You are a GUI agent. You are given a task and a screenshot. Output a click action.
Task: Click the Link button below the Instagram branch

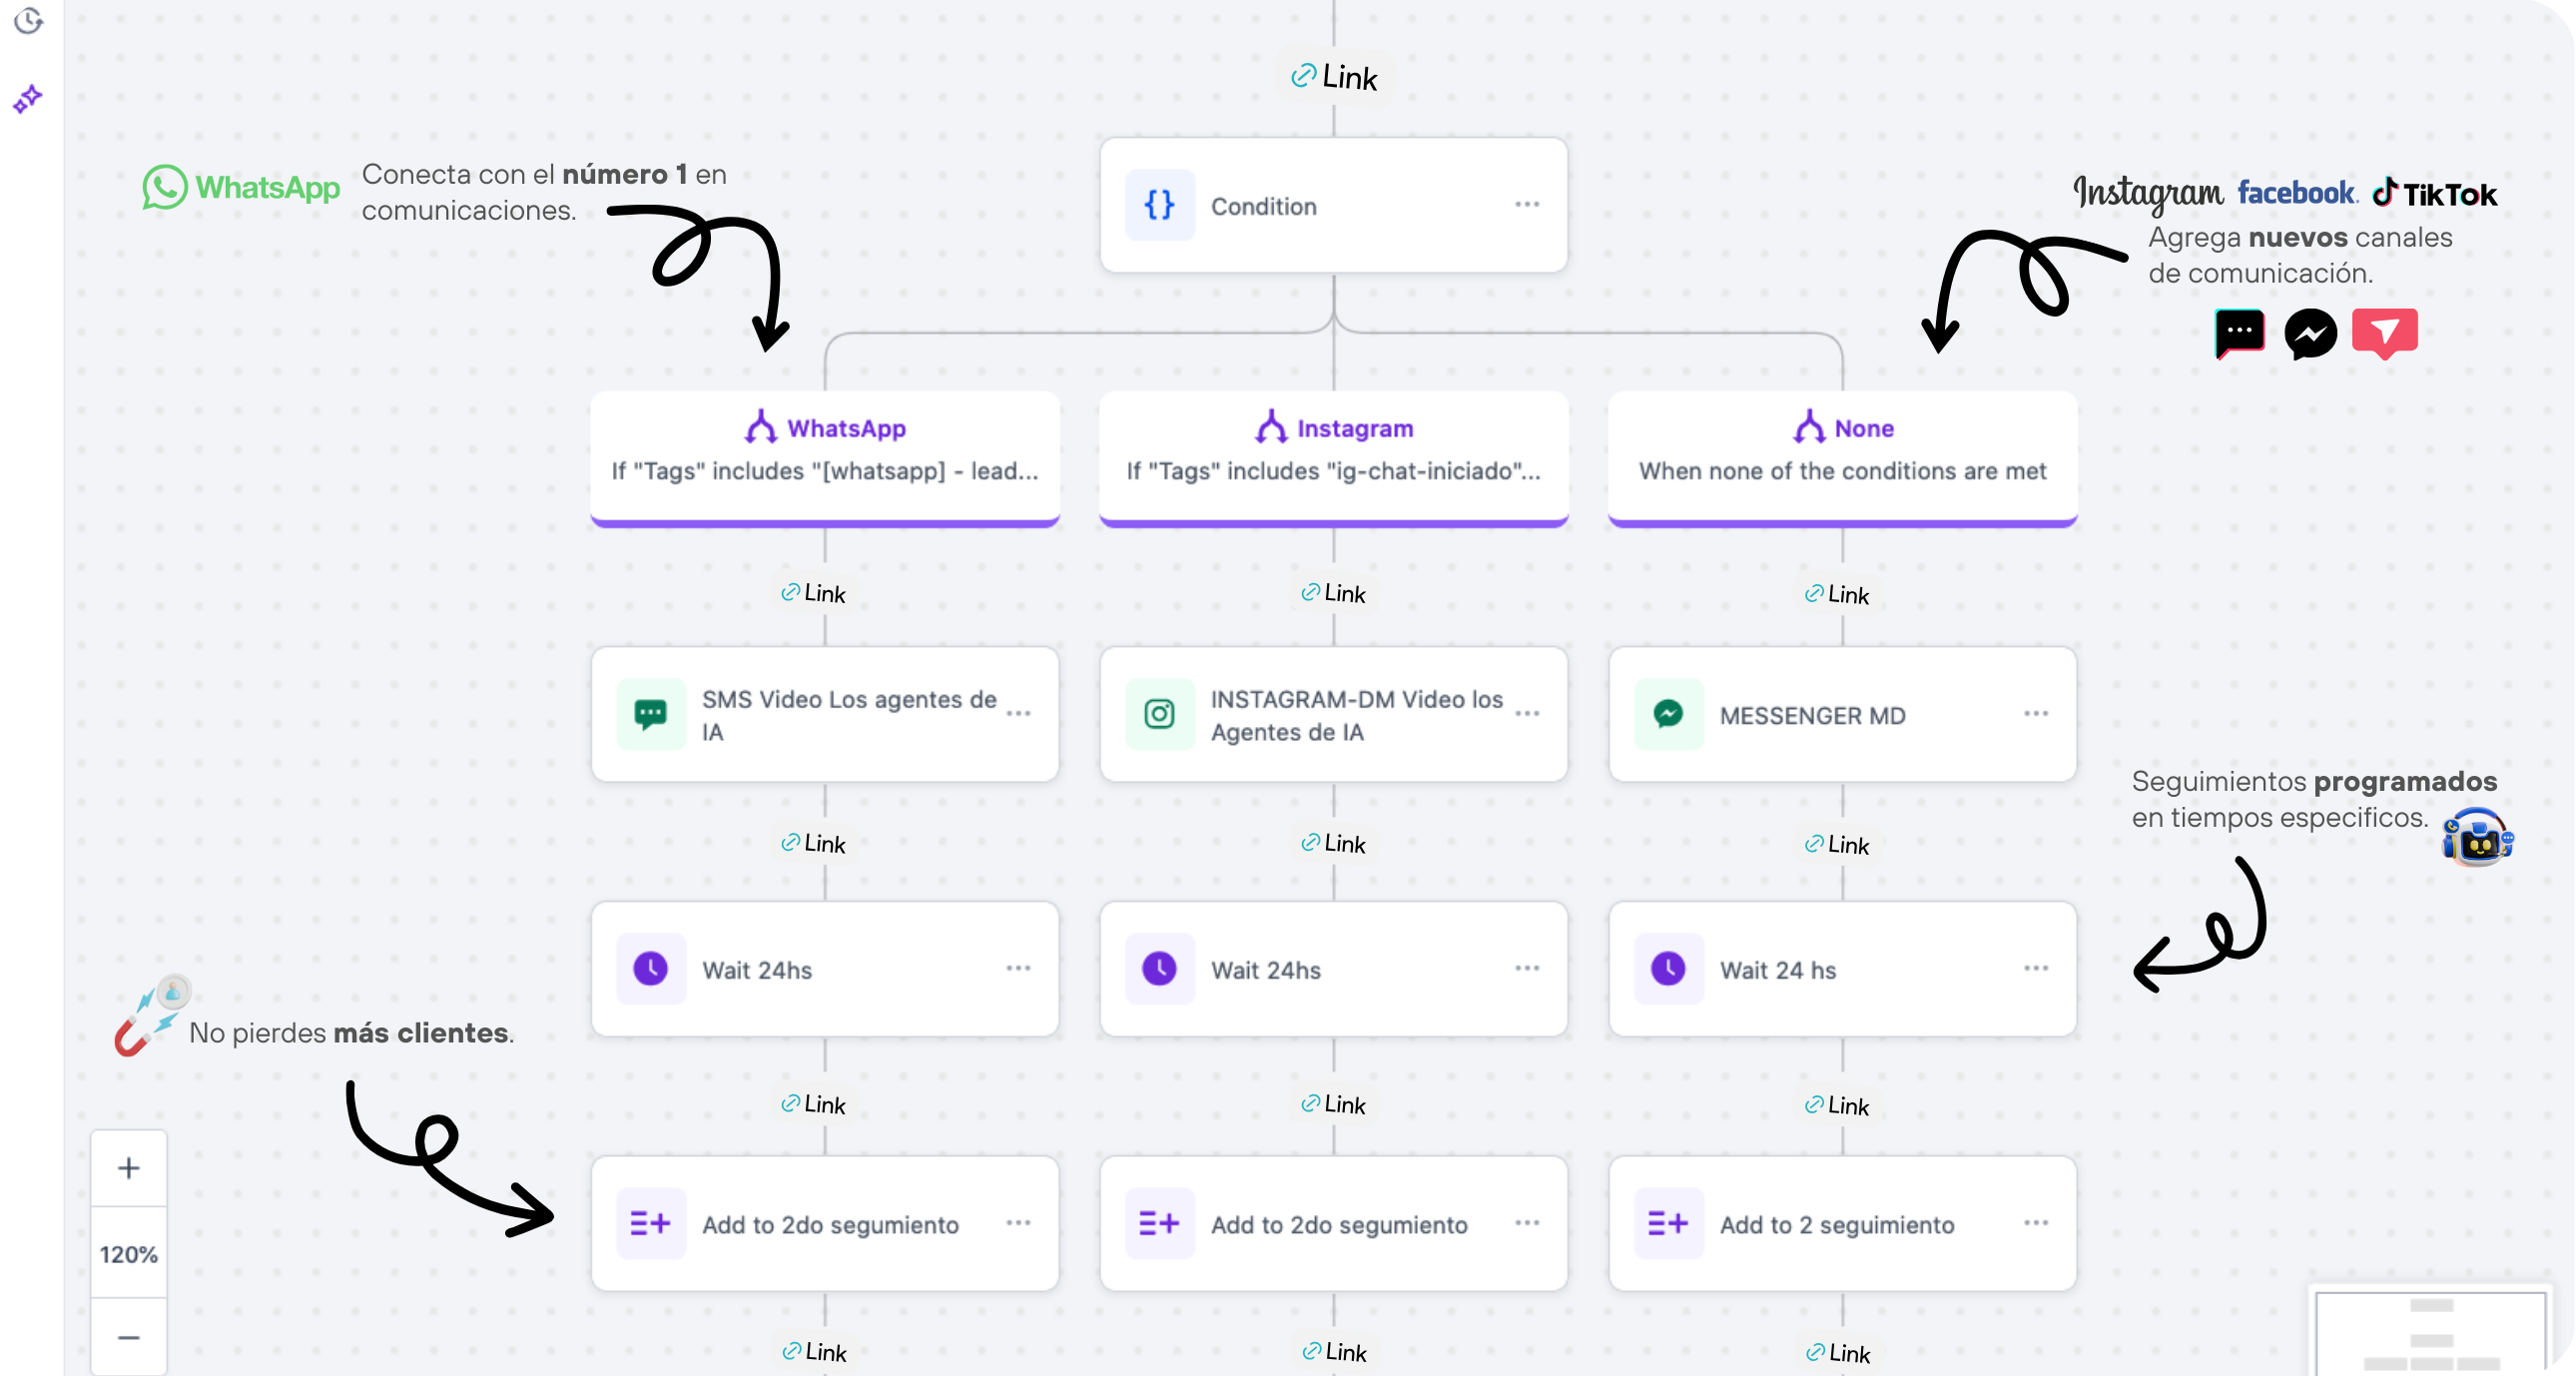point(1333,592)
